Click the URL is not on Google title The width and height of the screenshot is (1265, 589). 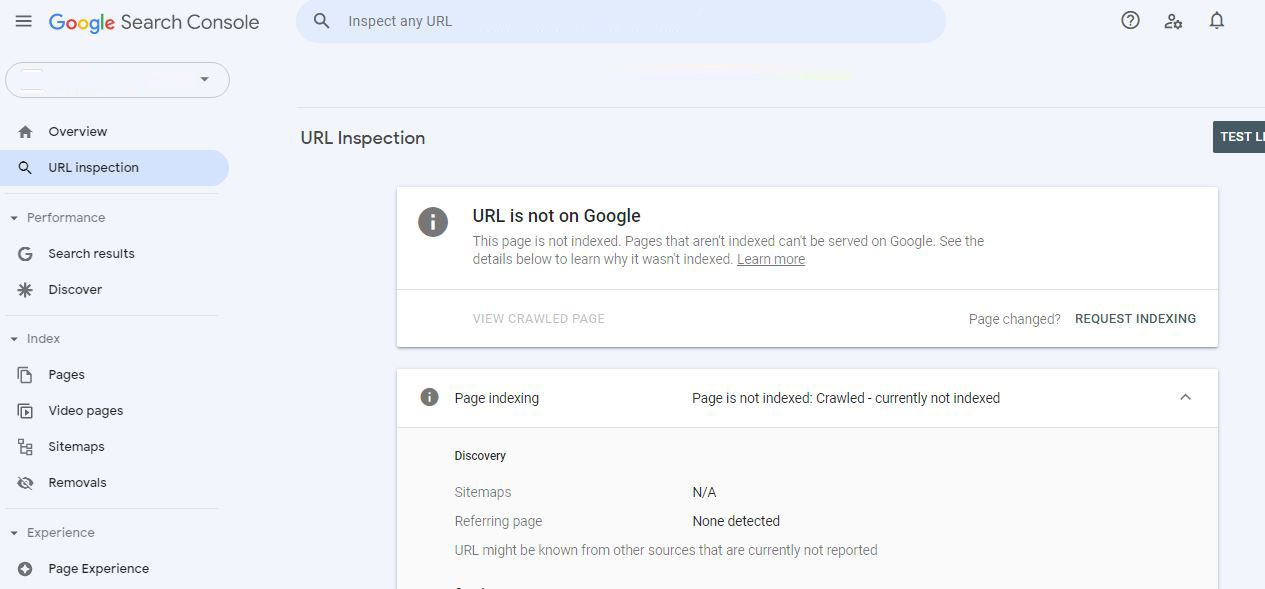point(557,216)
